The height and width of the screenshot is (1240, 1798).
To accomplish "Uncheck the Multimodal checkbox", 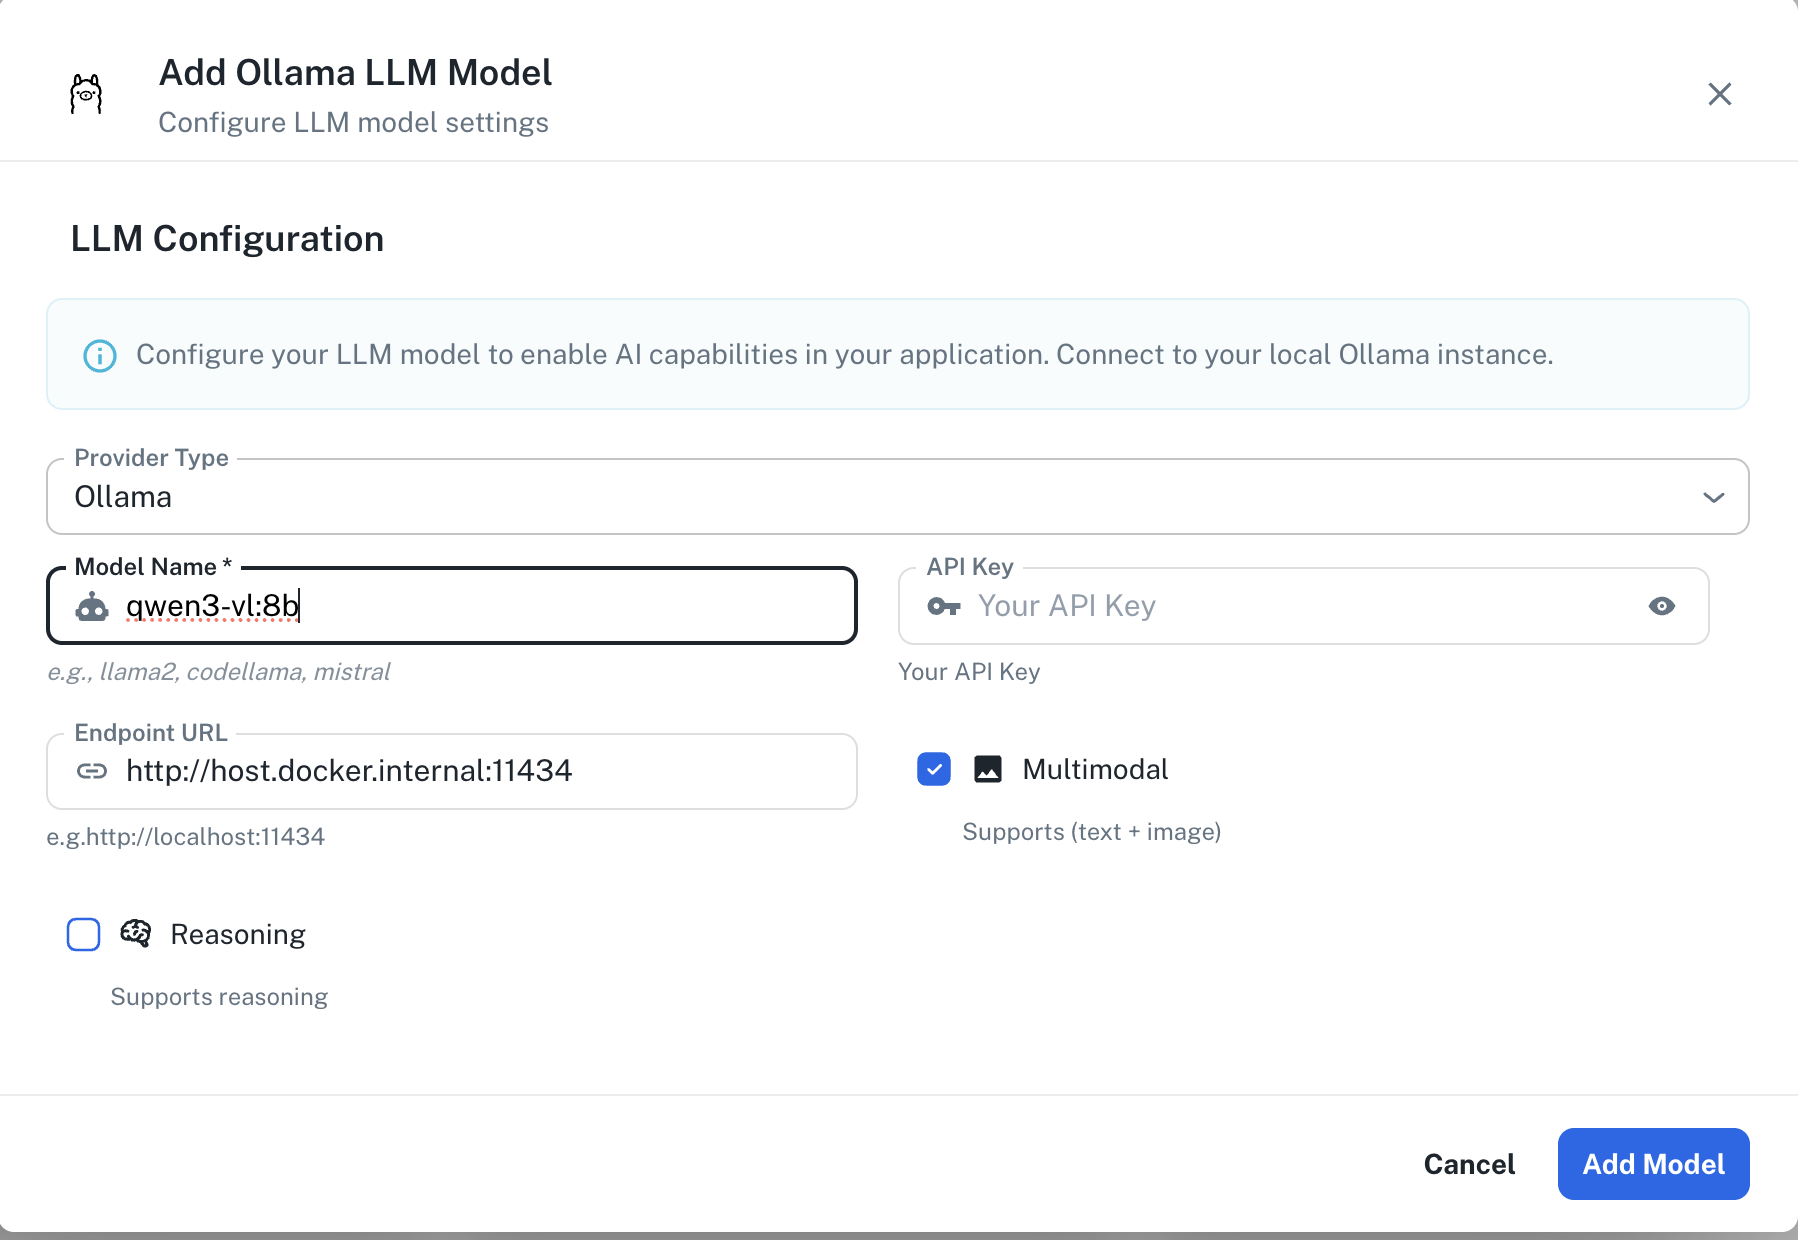I will coord(933,769).
